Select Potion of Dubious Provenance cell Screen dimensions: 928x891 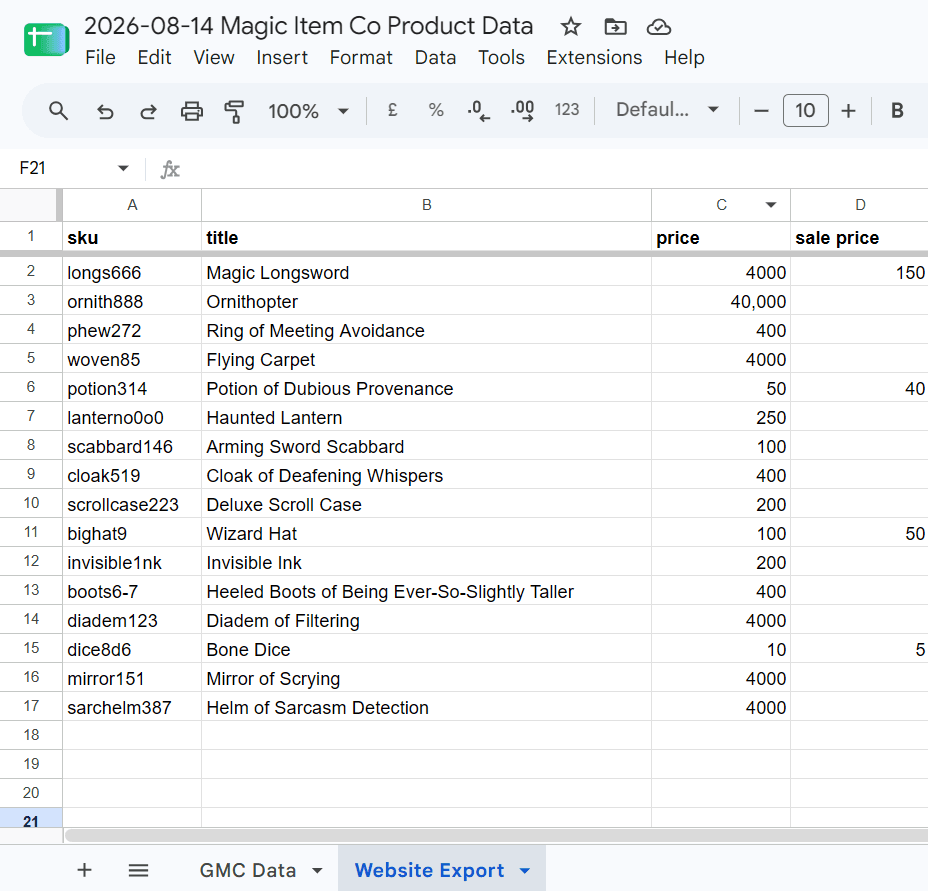tap(426, 388)
